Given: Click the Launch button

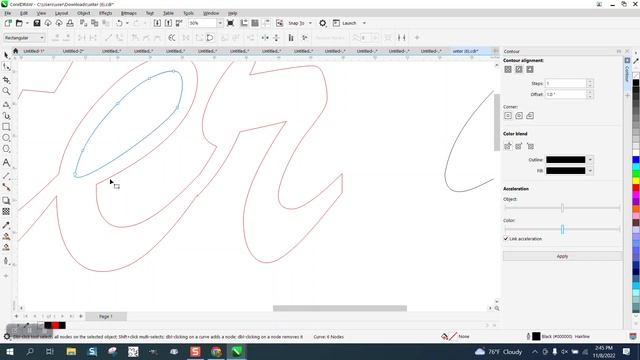Looking at the screenshot, I should (x=345, y=23).
